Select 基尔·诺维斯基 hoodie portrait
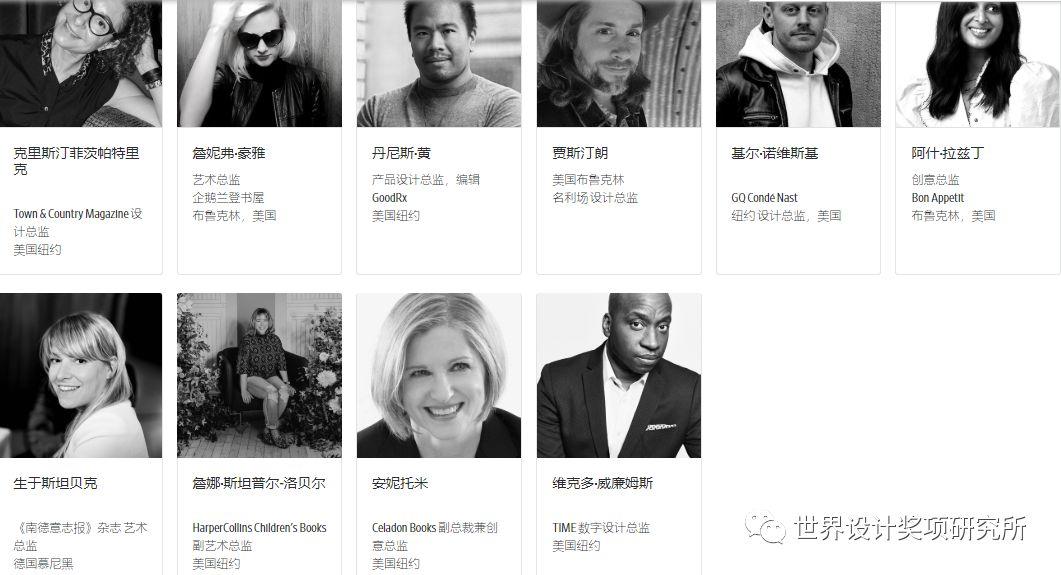This screenshot has height=575, width=1061. tap(798, 64)
